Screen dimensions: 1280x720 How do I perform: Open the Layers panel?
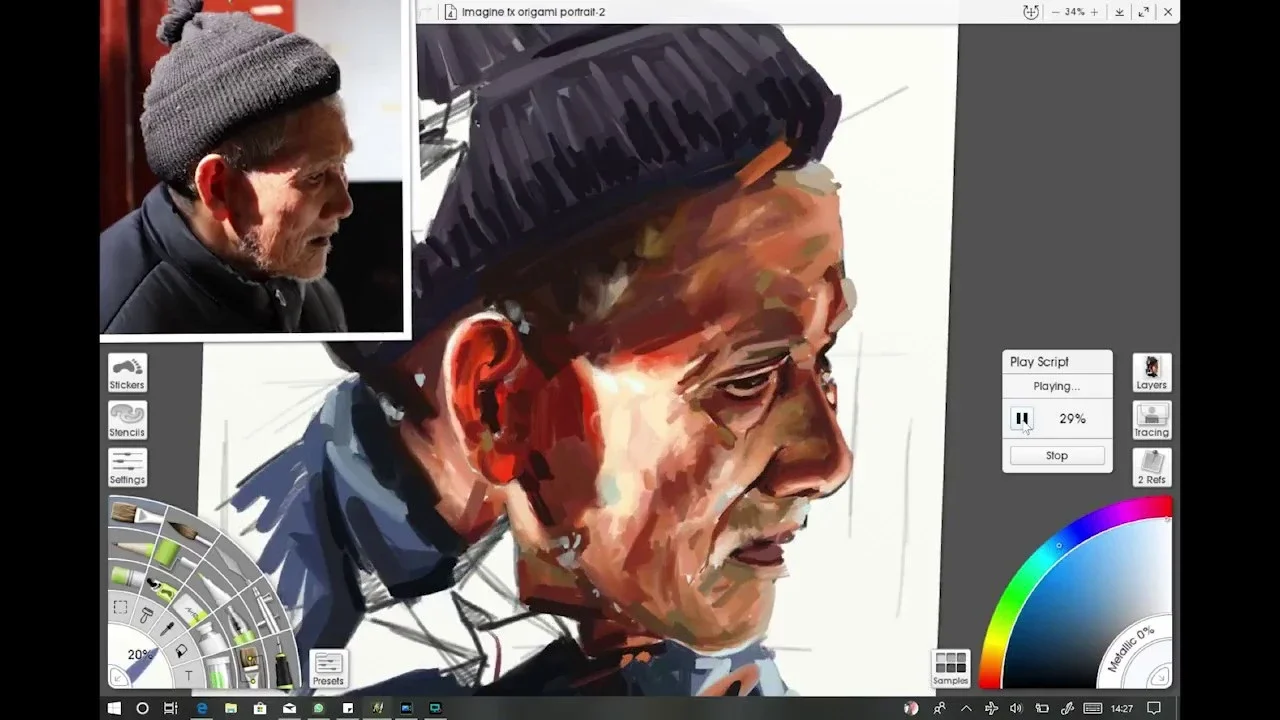pos(1151,372)
